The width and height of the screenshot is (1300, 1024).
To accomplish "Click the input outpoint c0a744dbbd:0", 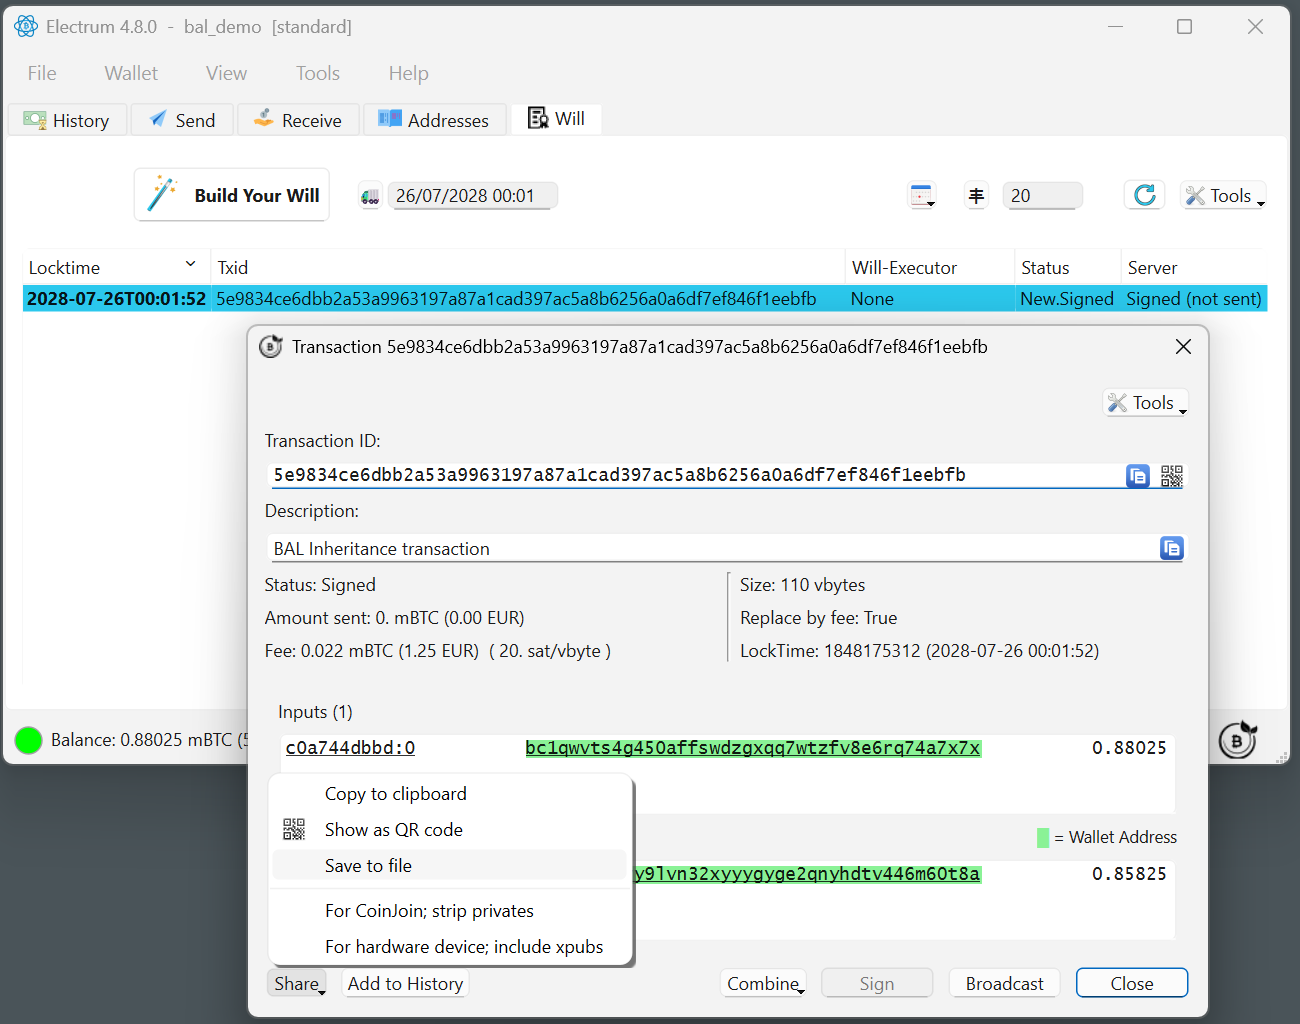I will coord(350,748).
